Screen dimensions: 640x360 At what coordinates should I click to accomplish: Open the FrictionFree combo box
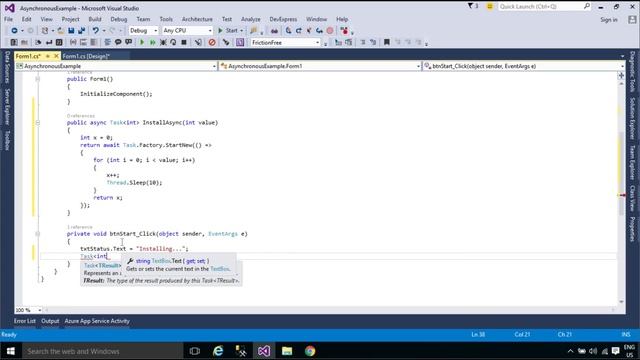(x=285, y=42)
